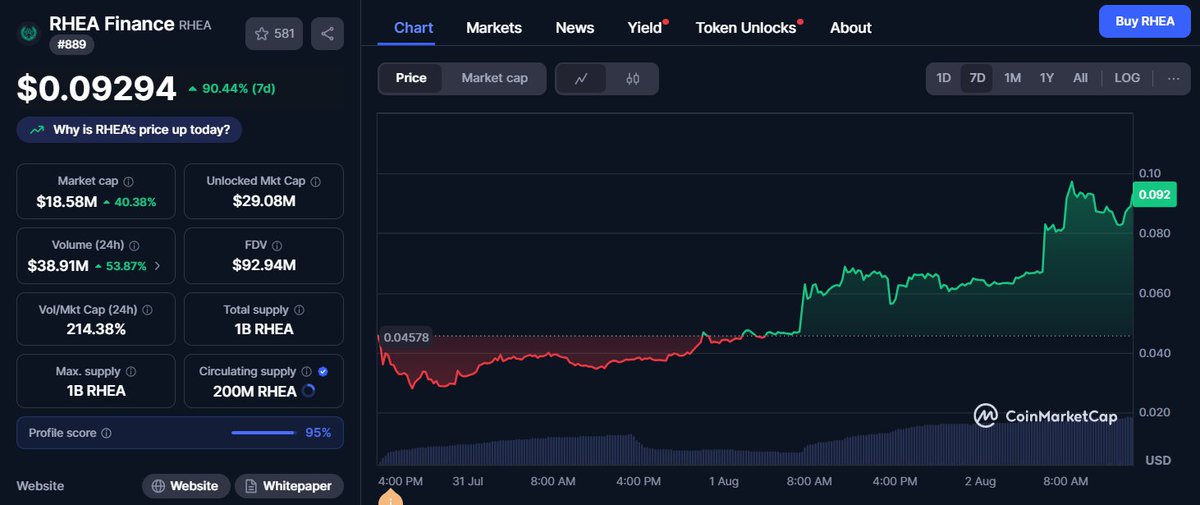Screen dimensions: 1200x505
Task: Click the 31 Jul date label on chart axis
Action: pos(467,481)
